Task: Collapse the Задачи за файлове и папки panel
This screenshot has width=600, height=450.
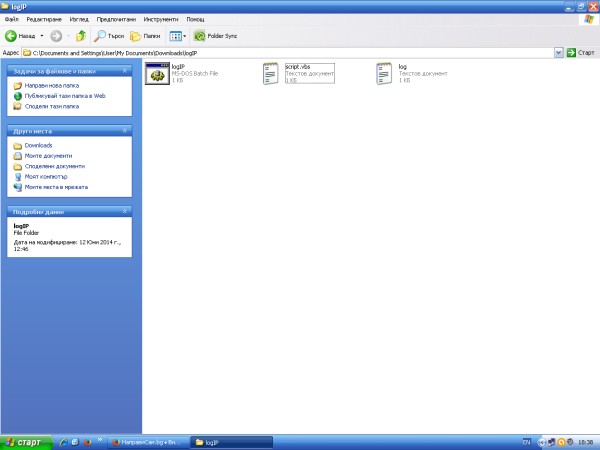Action: click(x=124, y=71)
